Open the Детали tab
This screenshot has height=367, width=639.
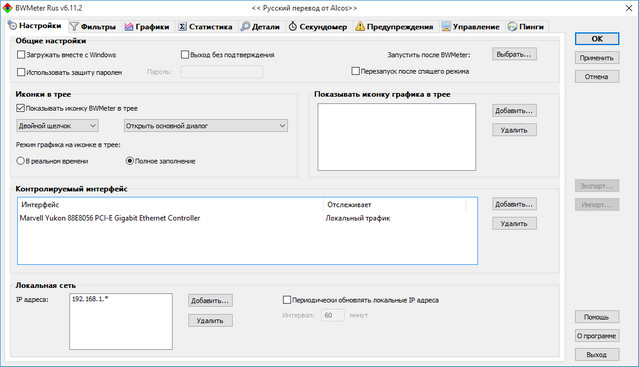pyautogui.click(x=261, y=26)
